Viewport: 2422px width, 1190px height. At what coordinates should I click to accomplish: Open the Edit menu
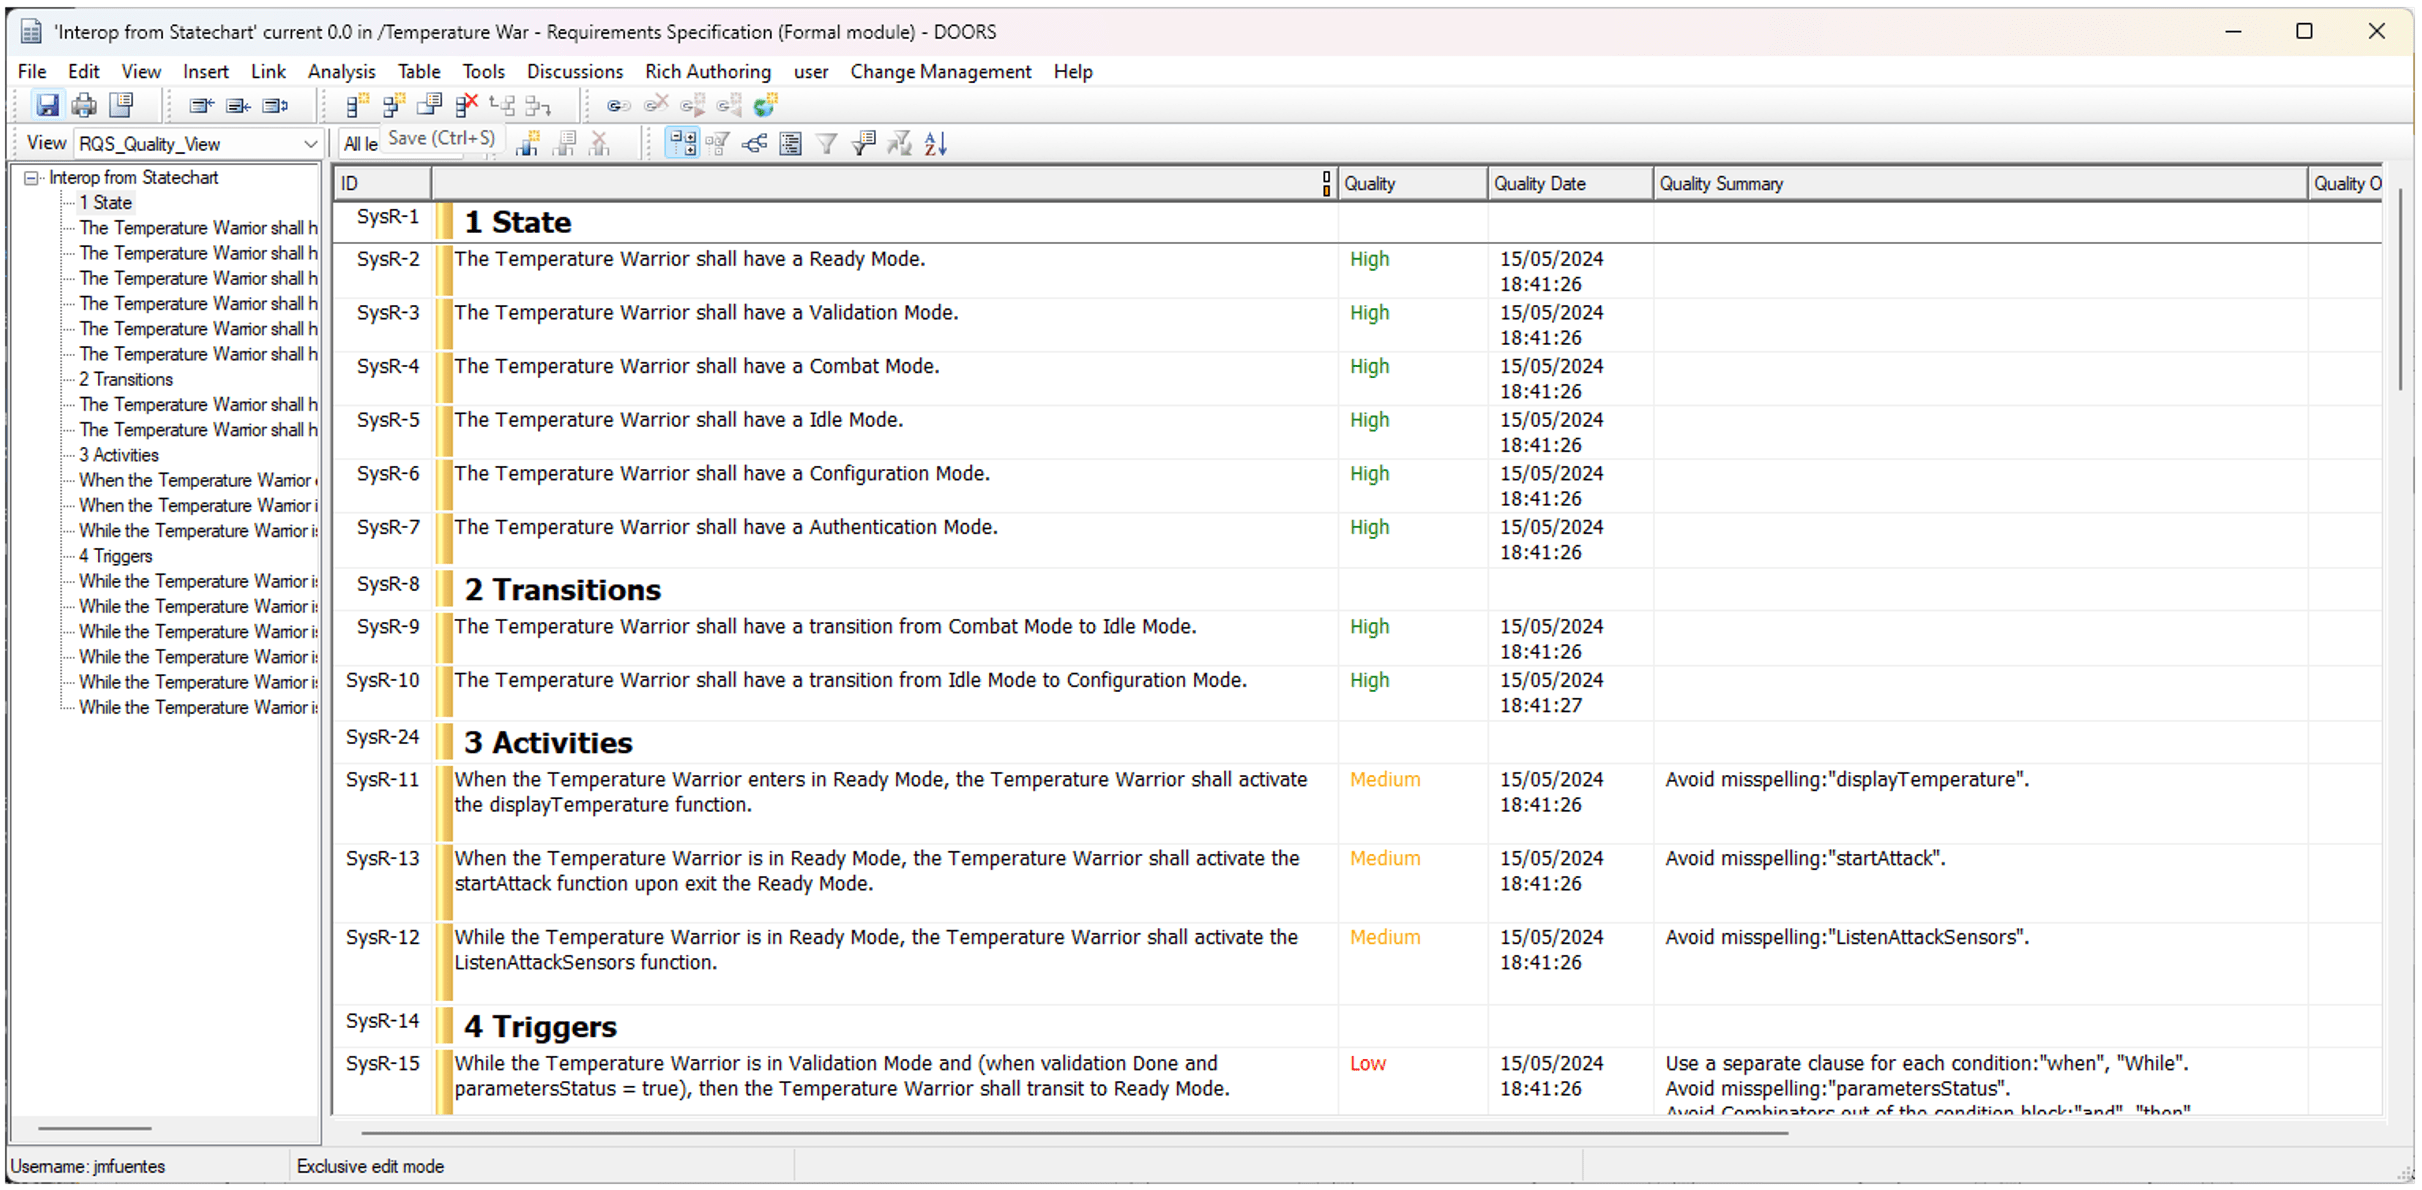[x=84, y=72]
